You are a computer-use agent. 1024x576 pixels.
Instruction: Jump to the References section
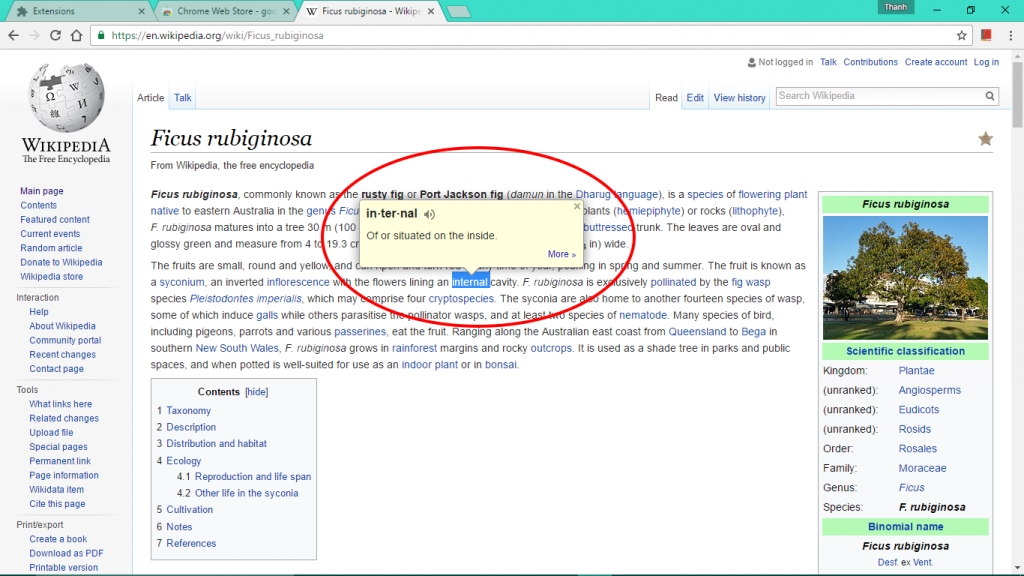[x=191, y=543]
